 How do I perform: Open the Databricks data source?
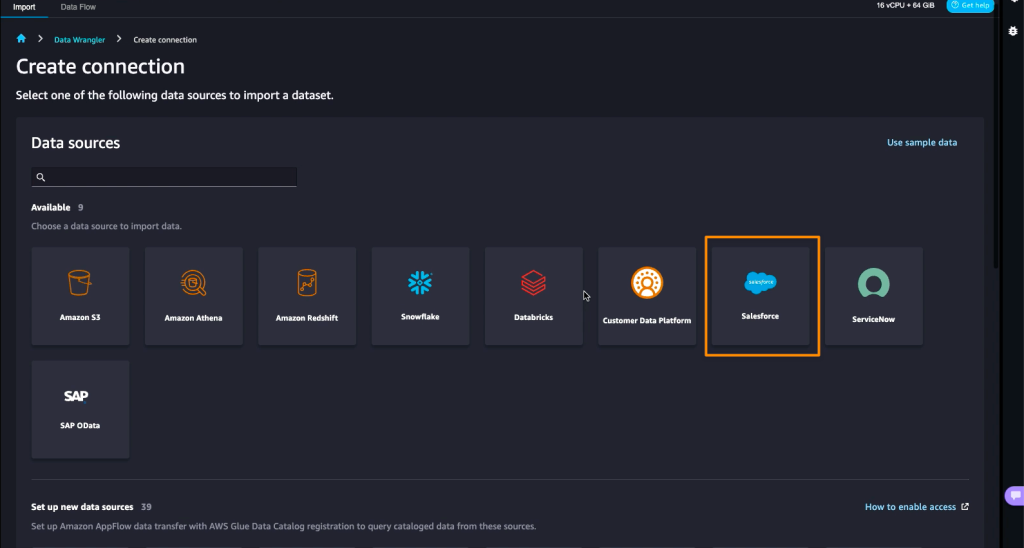534,296
